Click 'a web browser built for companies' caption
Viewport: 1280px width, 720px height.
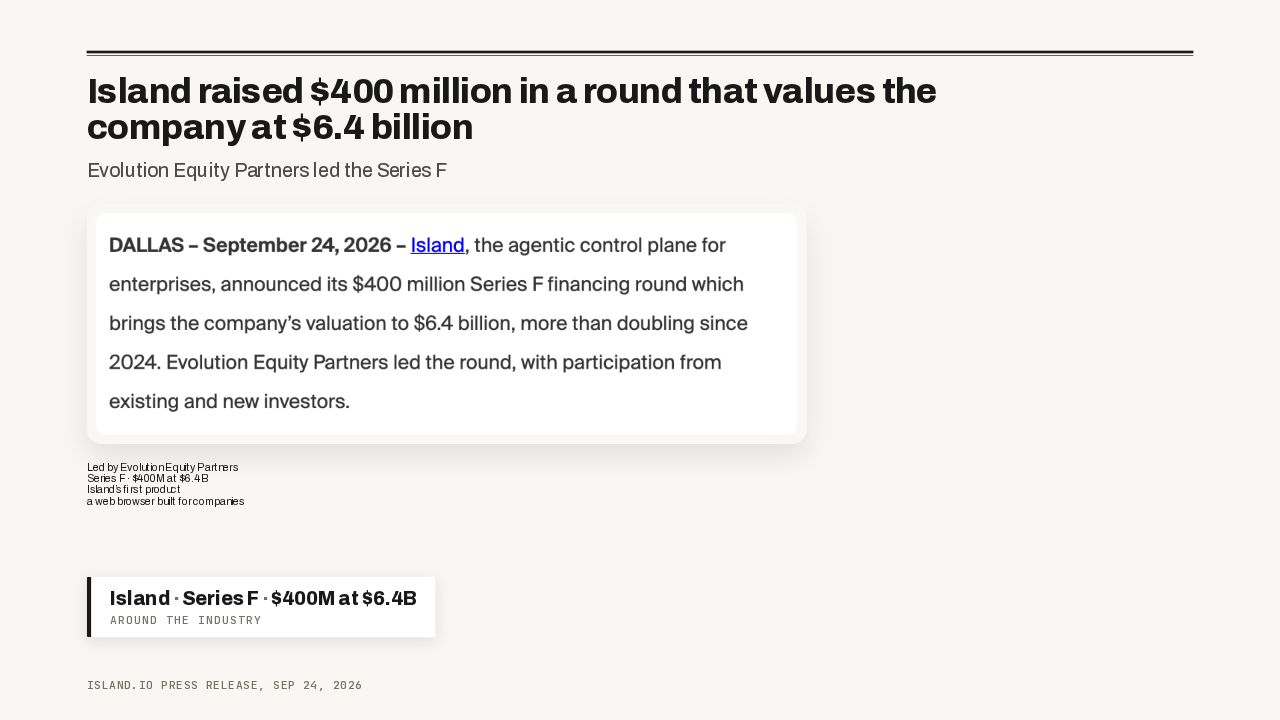(x=165, y=501)
